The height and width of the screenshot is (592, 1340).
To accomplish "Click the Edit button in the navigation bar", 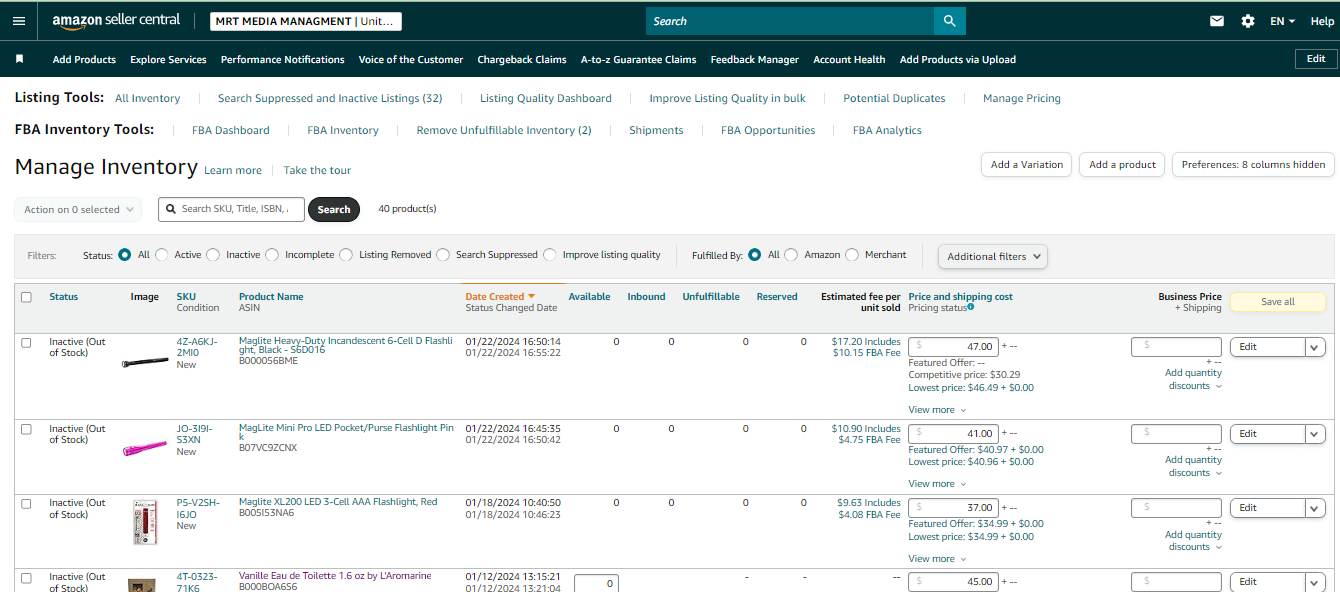I will pos(1316,59).
